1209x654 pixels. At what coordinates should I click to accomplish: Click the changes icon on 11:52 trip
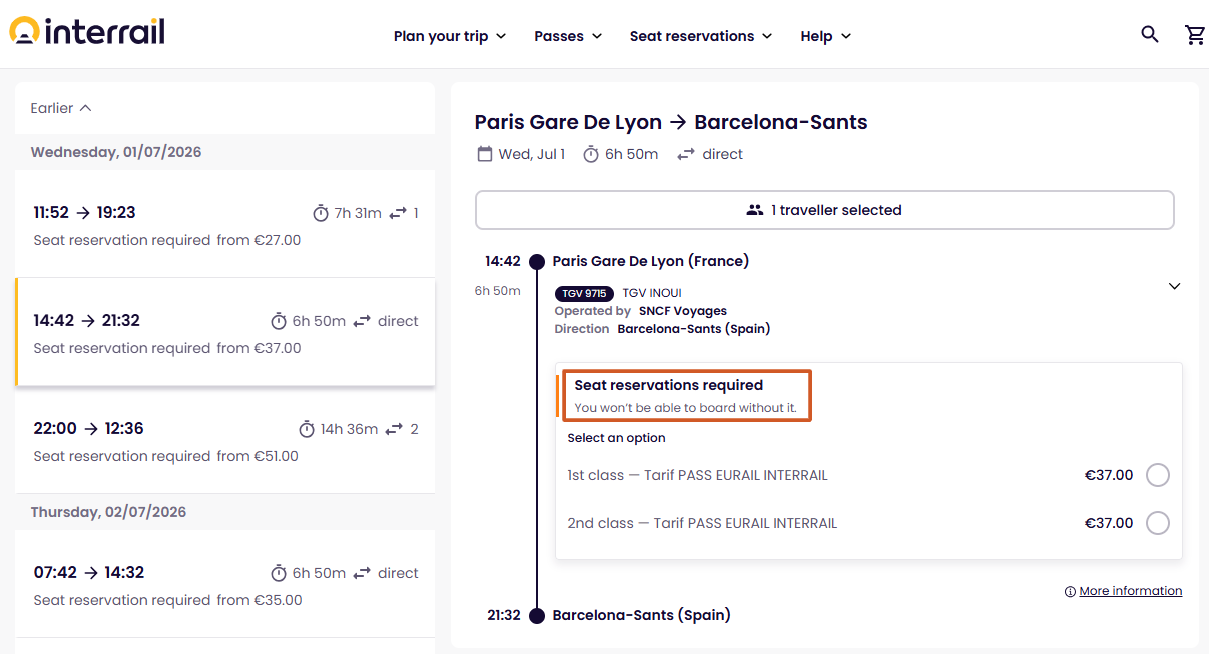click(x=398, y=213)
